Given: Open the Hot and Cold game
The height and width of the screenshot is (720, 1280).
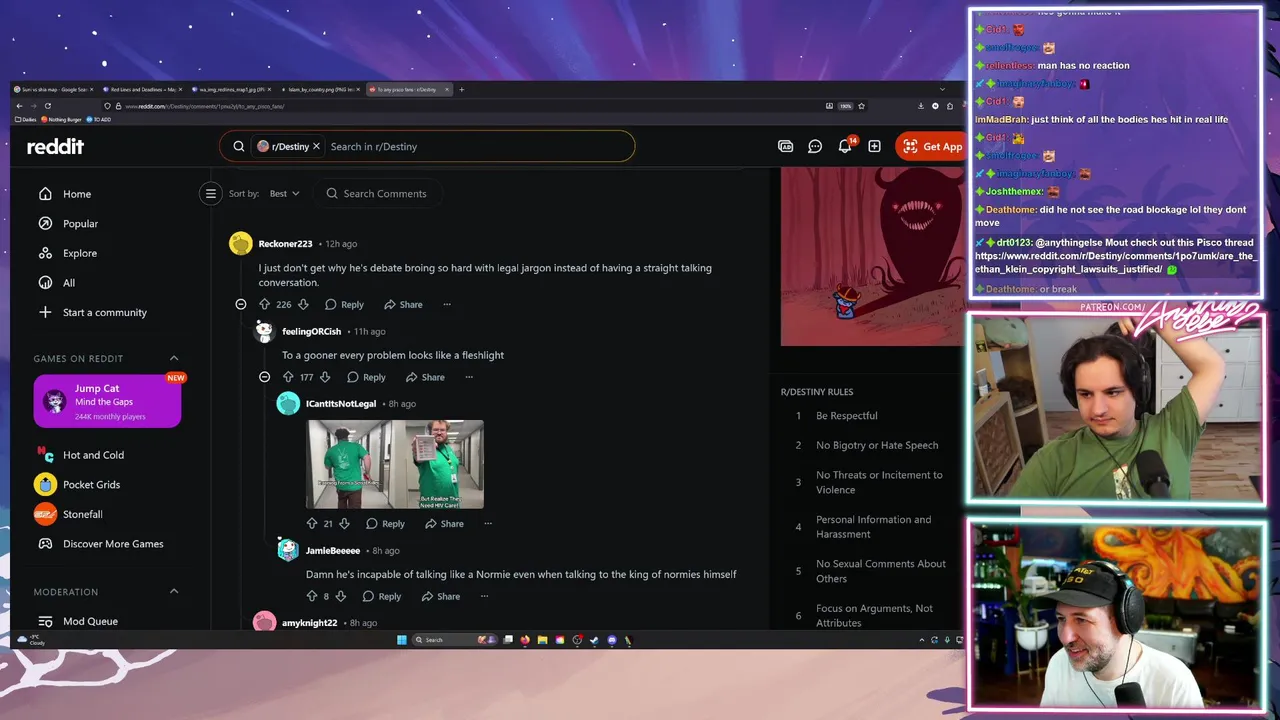Looking at the screenshot, I should pyautogui.click(x=93, y=455).
